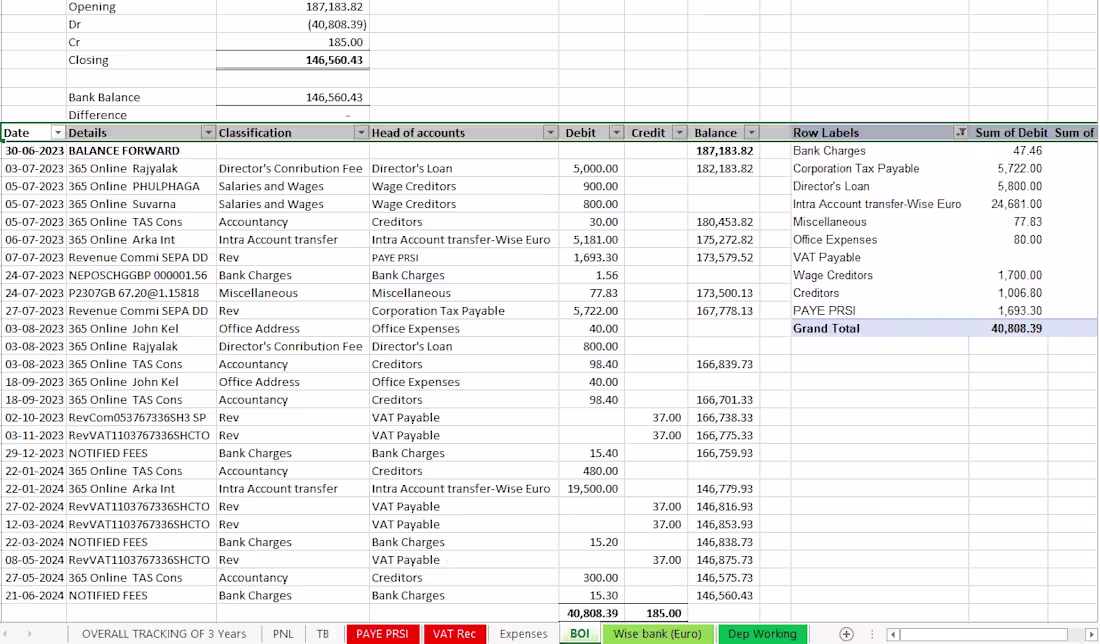Add a new sheet with plus icon
This screenshot has width=1100, height=644.
846,634
